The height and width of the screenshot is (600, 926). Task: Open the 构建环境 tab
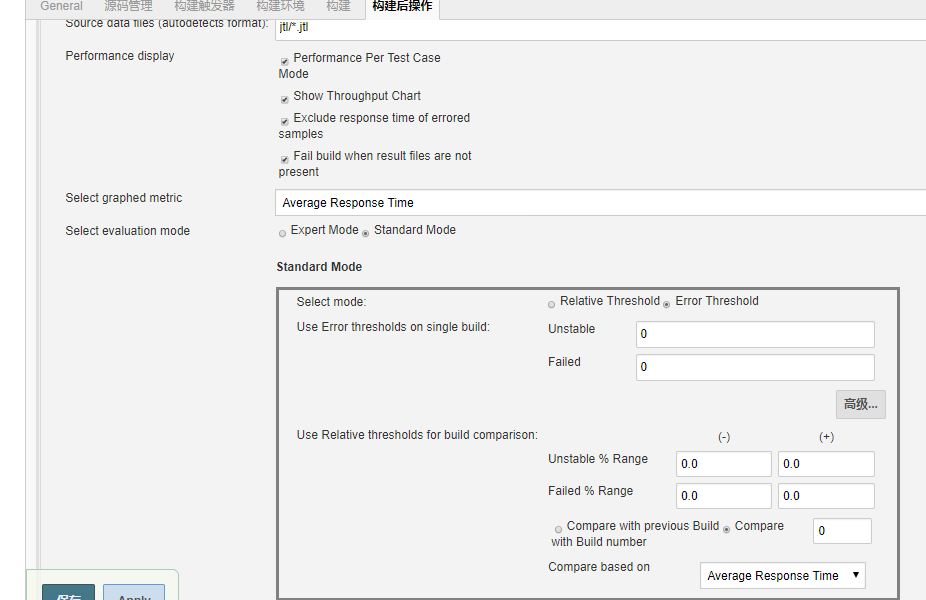[x=279, y=6]
